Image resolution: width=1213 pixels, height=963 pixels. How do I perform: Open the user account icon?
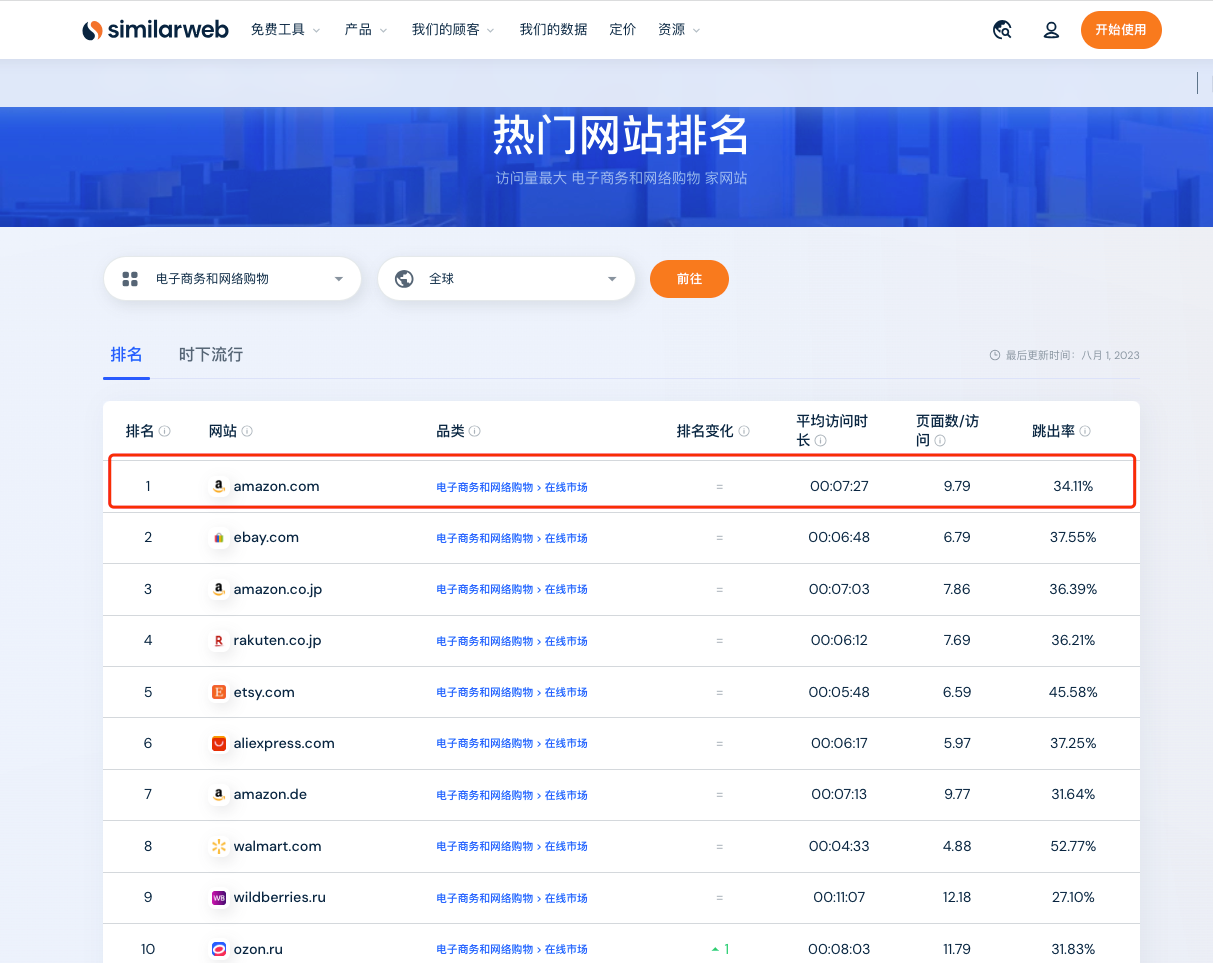pos(1051,30)
